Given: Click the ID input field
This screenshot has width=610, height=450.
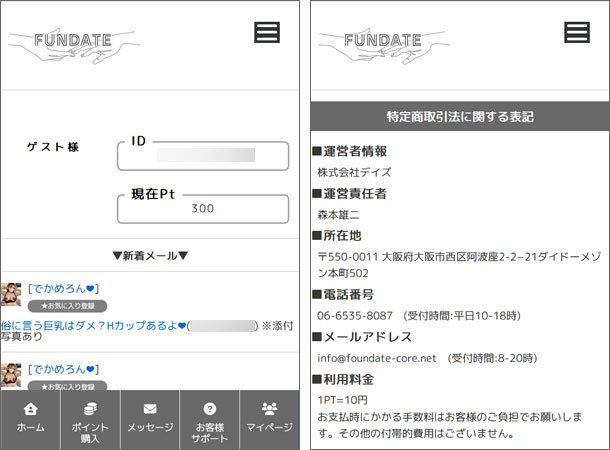Looking at the screenshot, I should click(x=203, y=156).
